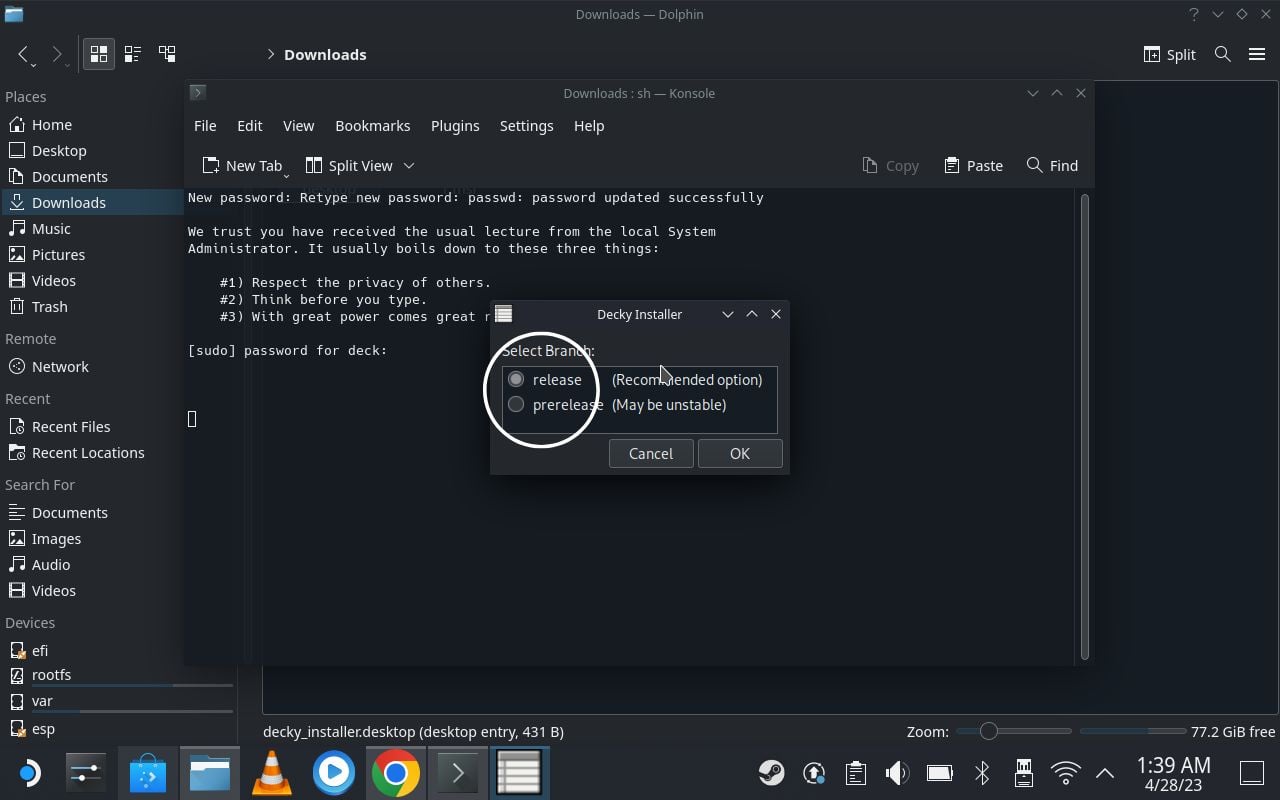Image resolution: width=1280 pixels, height=800 pixels.
Task: Open Steam icon in system tray
Action: (x=771, y=772)
